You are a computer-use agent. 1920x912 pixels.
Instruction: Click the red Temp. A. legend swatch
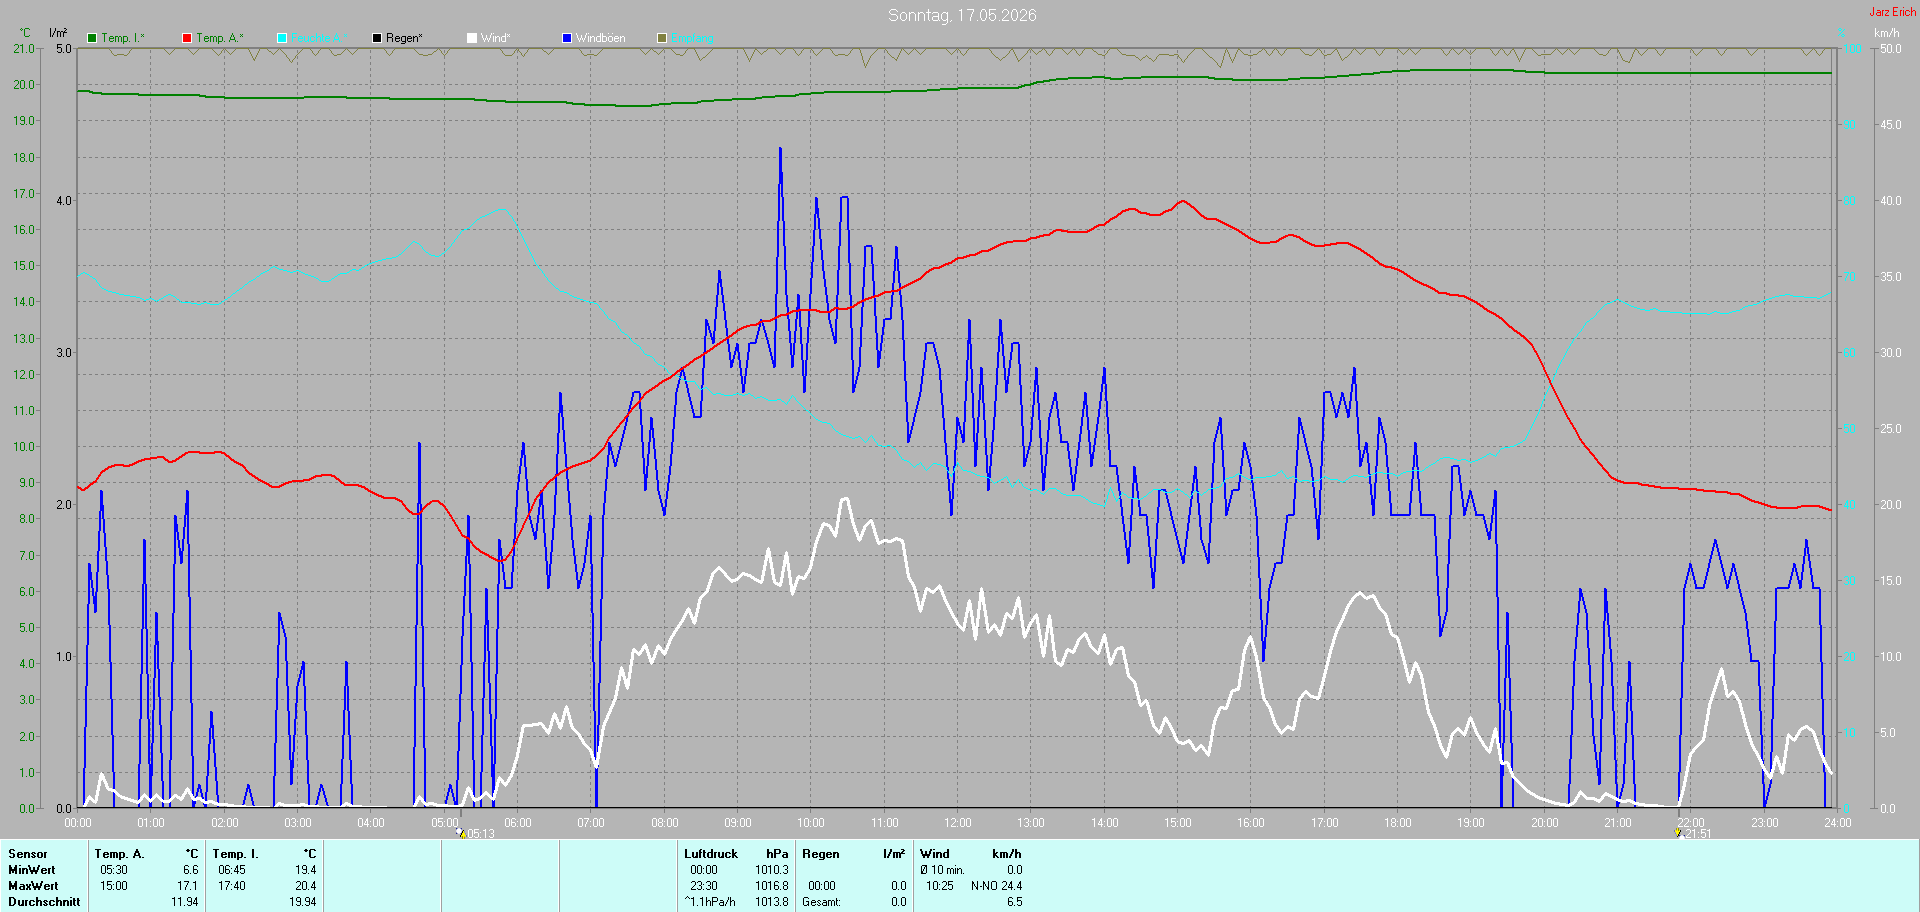(x=187, y=38)
